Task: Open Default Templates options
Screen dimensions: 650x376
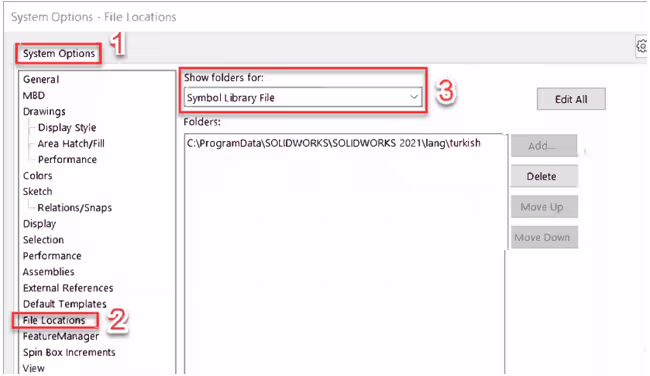Action: pyautogui.click(x=65, y=304)
